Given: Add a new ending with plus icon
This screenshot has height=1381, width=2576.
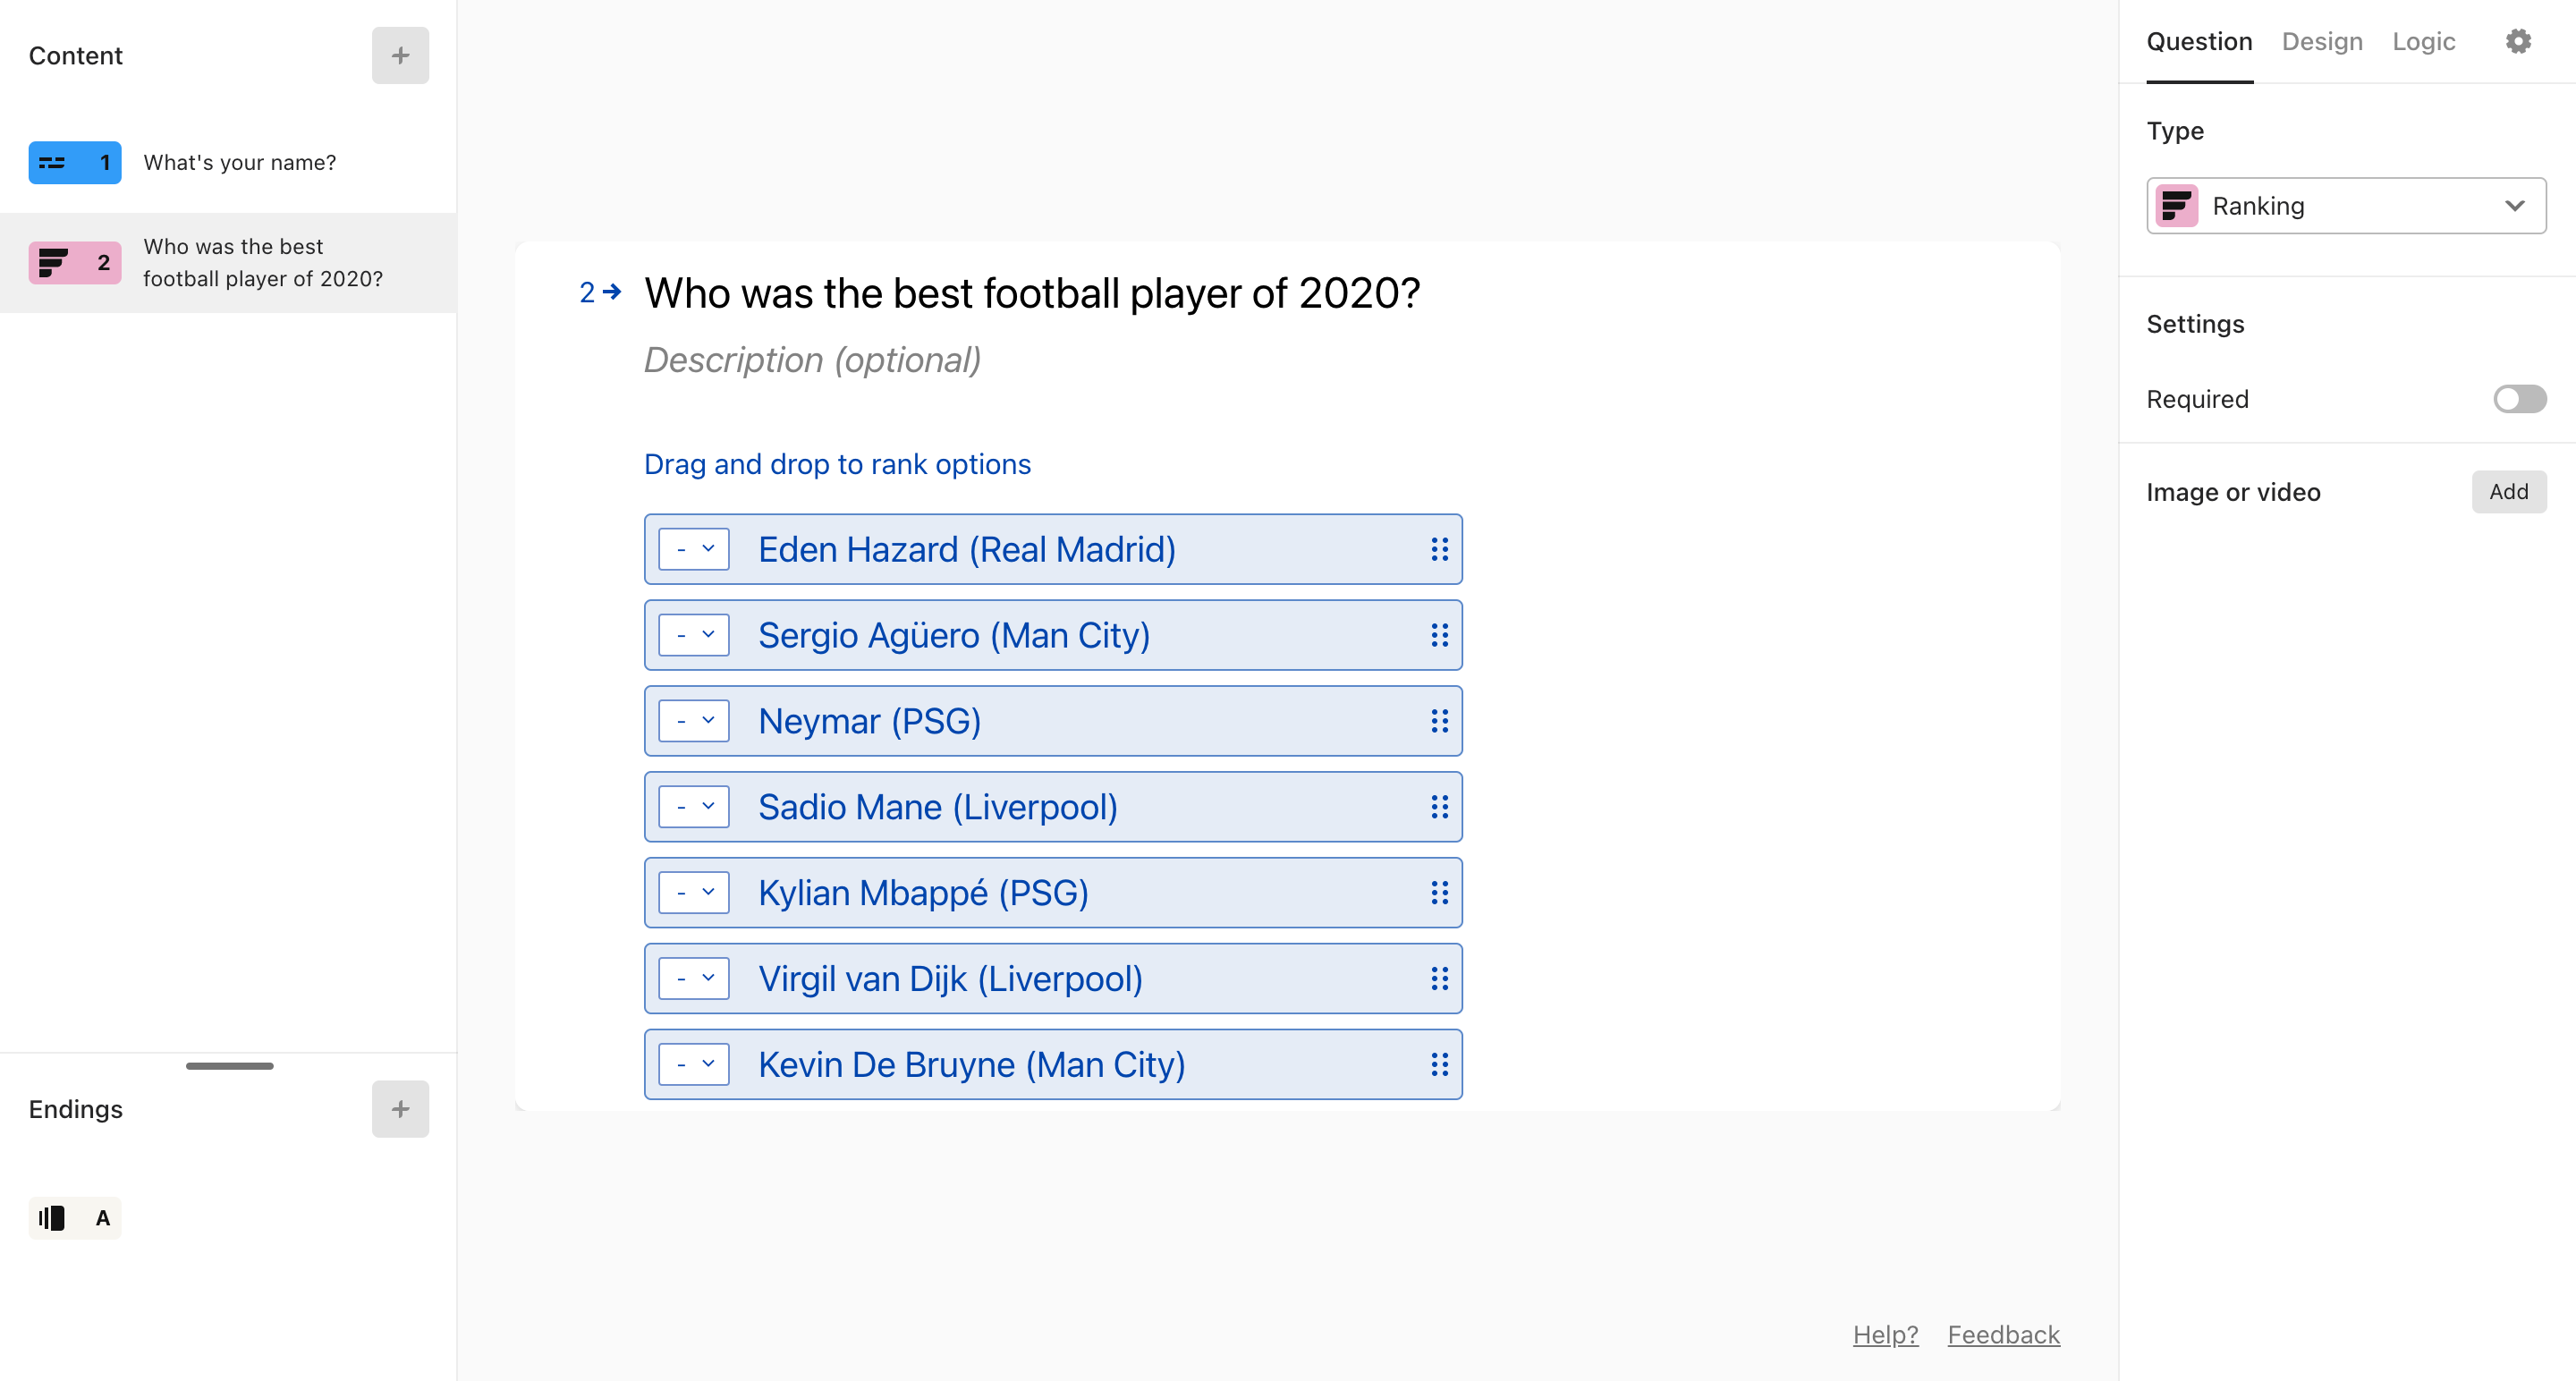Looking at the screenshot, I should 400,1109.
